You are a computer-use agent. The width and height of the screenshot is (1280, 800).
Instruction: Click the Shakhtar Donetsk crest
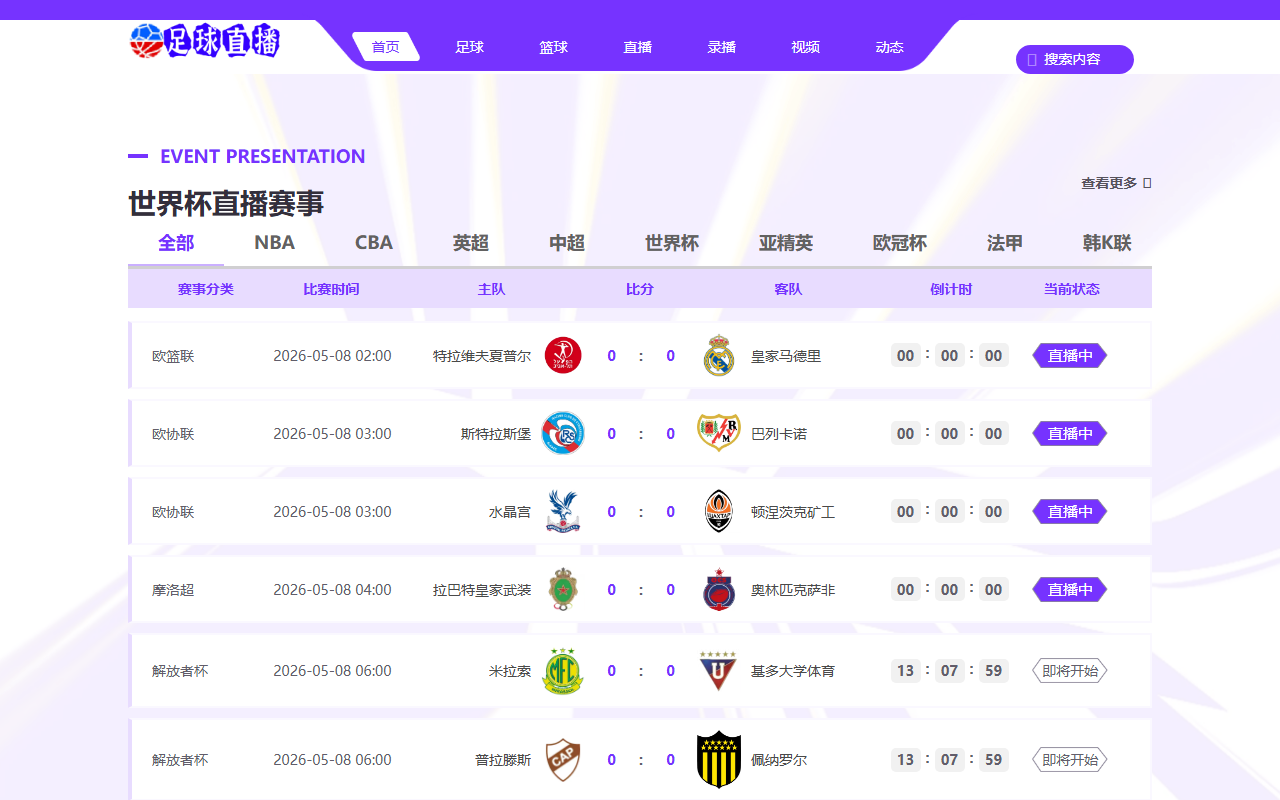point(719,511)
